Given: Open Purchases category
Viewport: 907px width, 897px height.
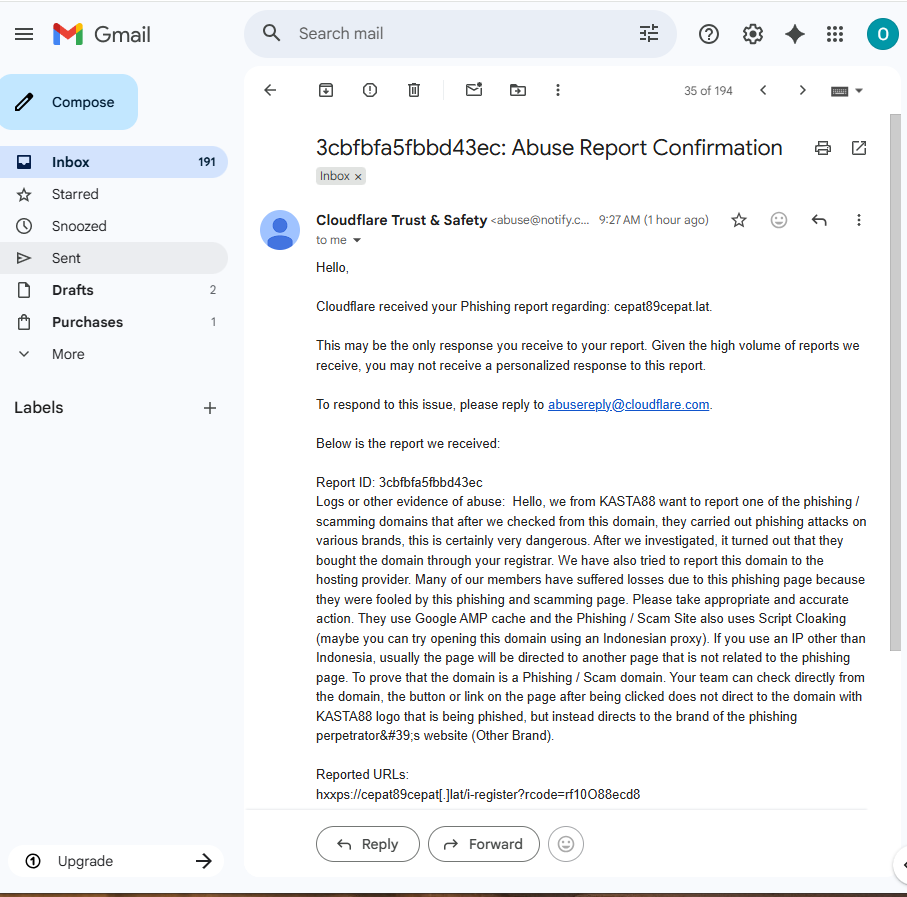Looking at the screenshot, I should click(113, 322).
